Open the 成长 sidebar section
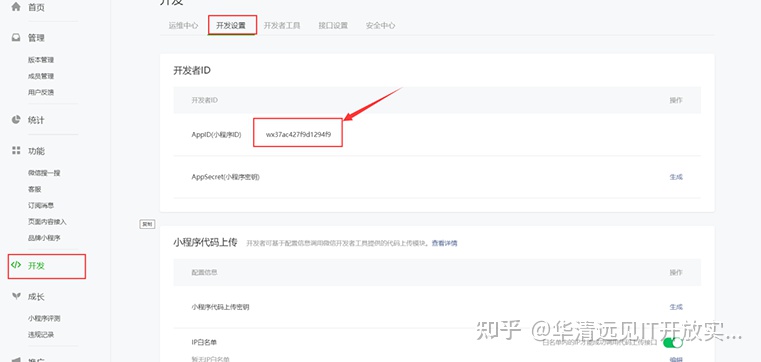This screenshot has width=761, height=362. coord(36,296)
